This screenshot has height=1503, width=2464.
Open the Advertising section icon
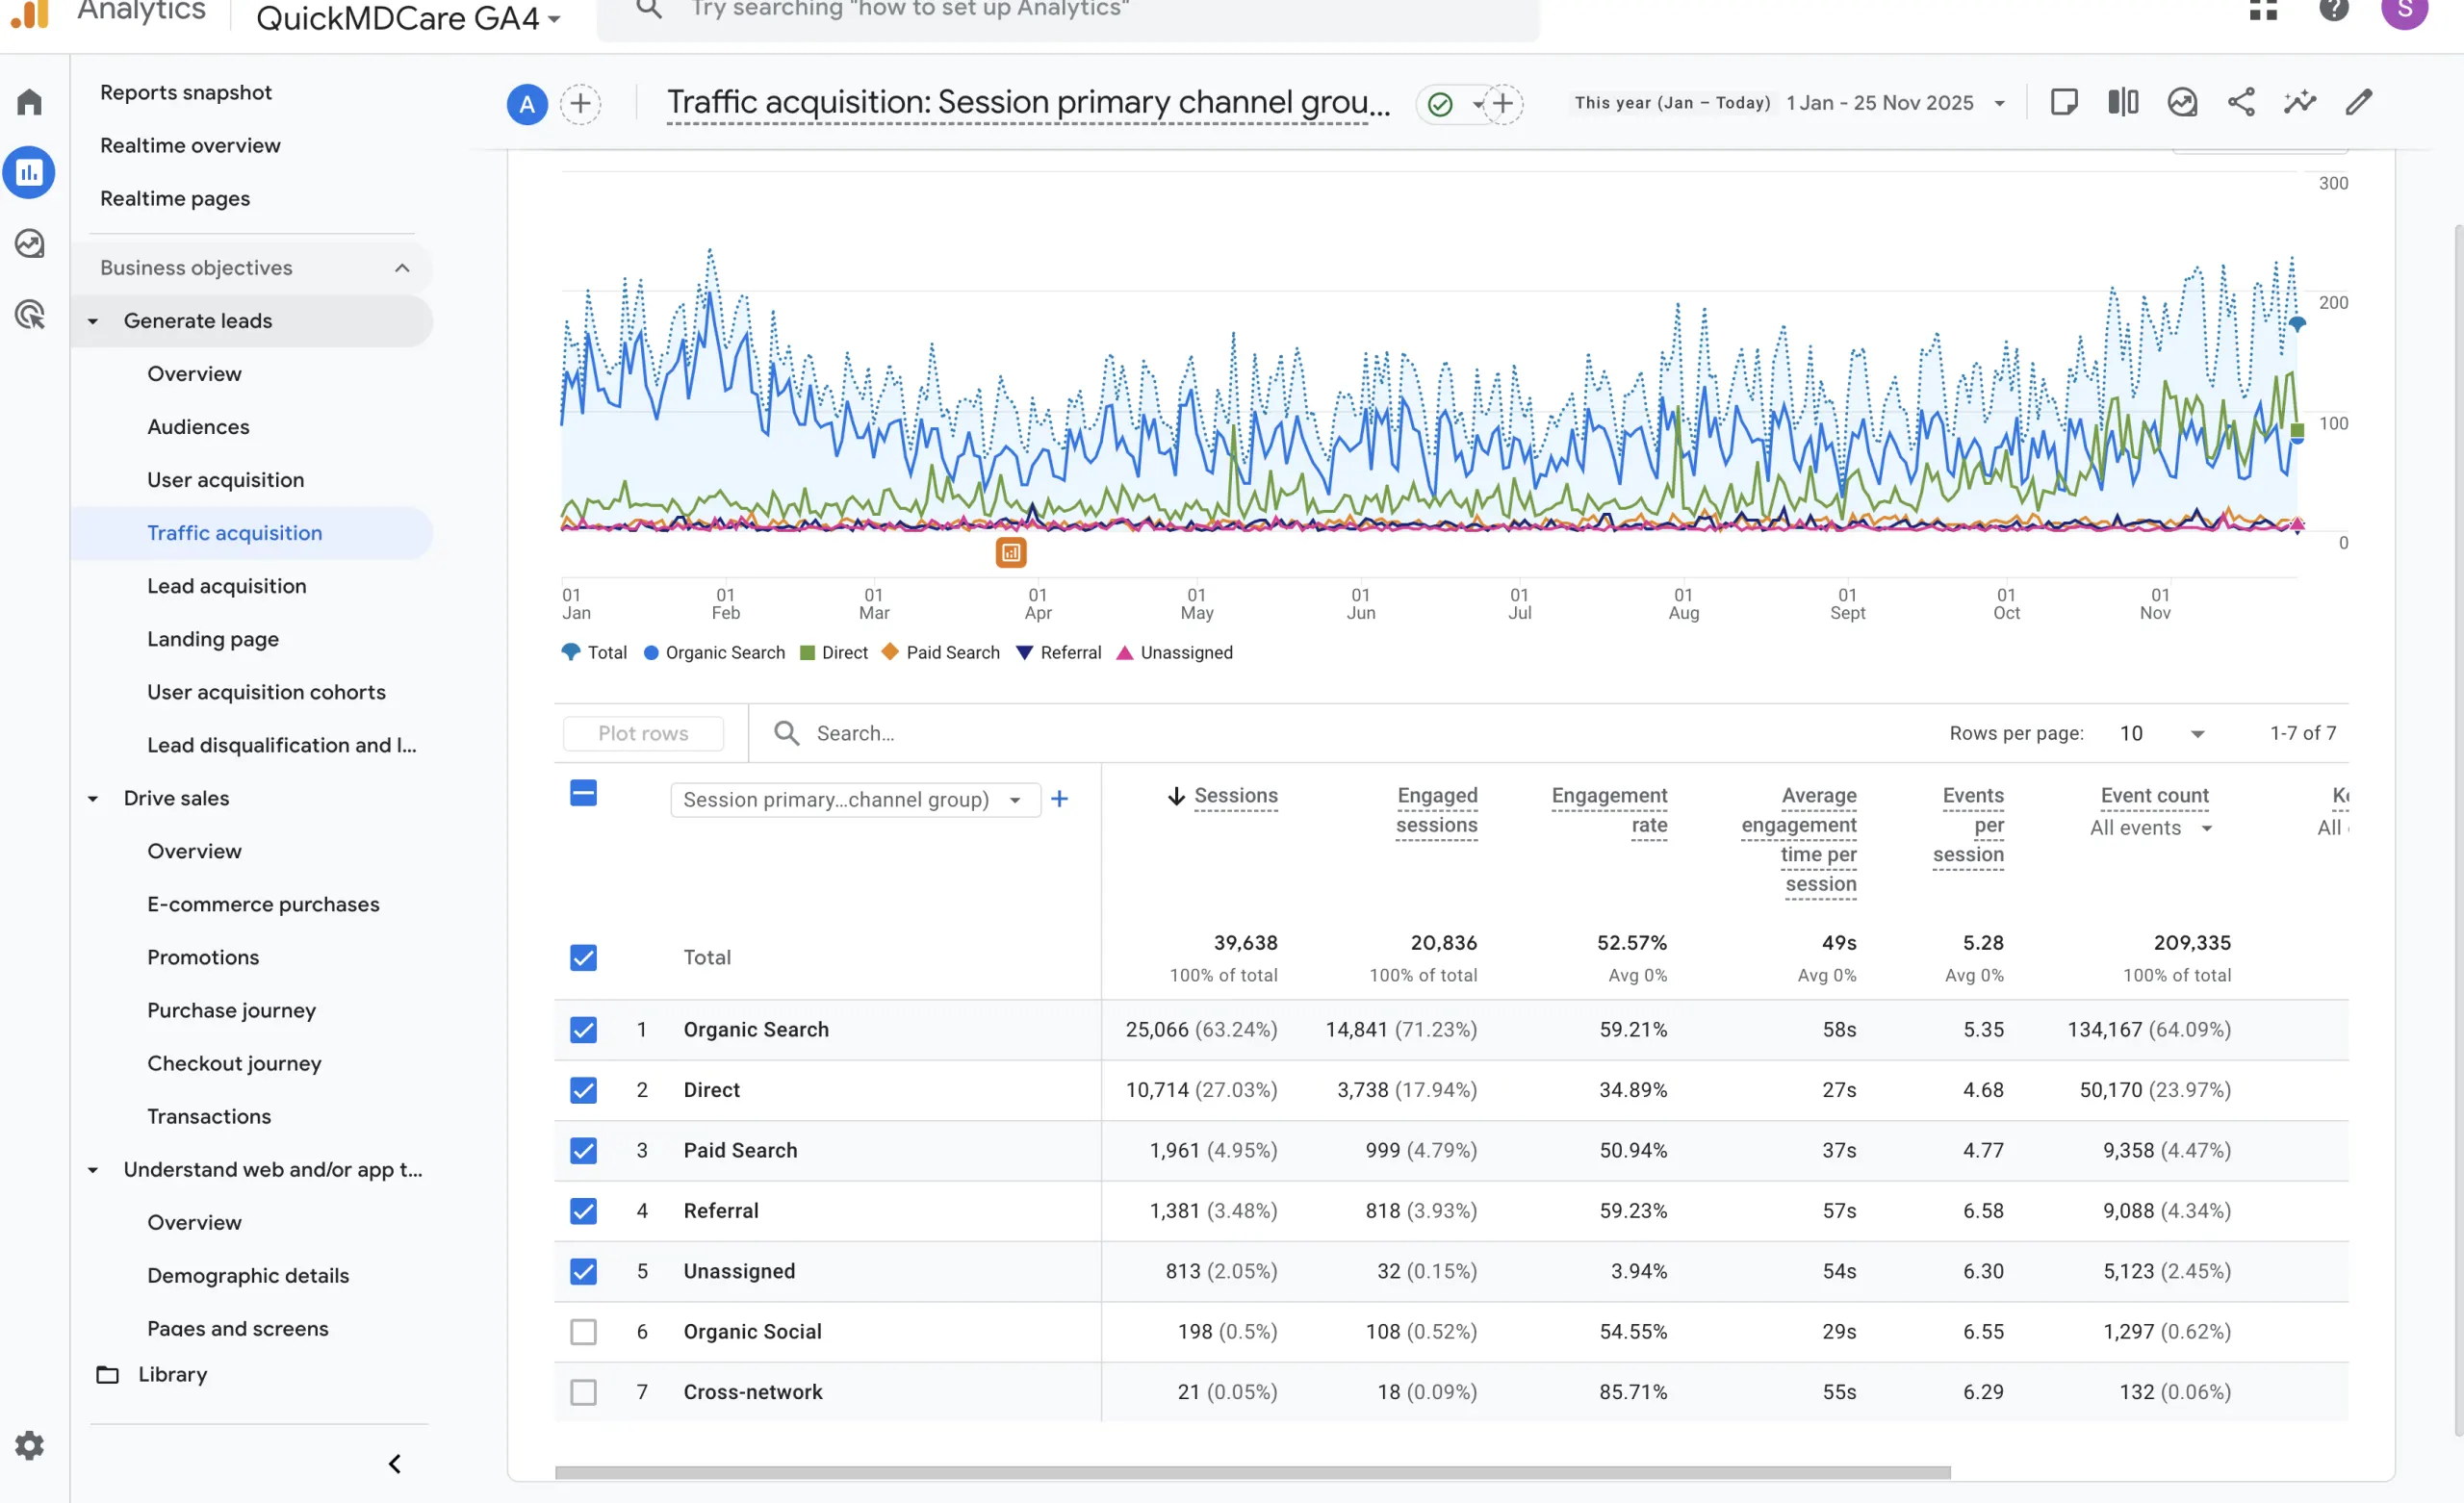point(29,315)
